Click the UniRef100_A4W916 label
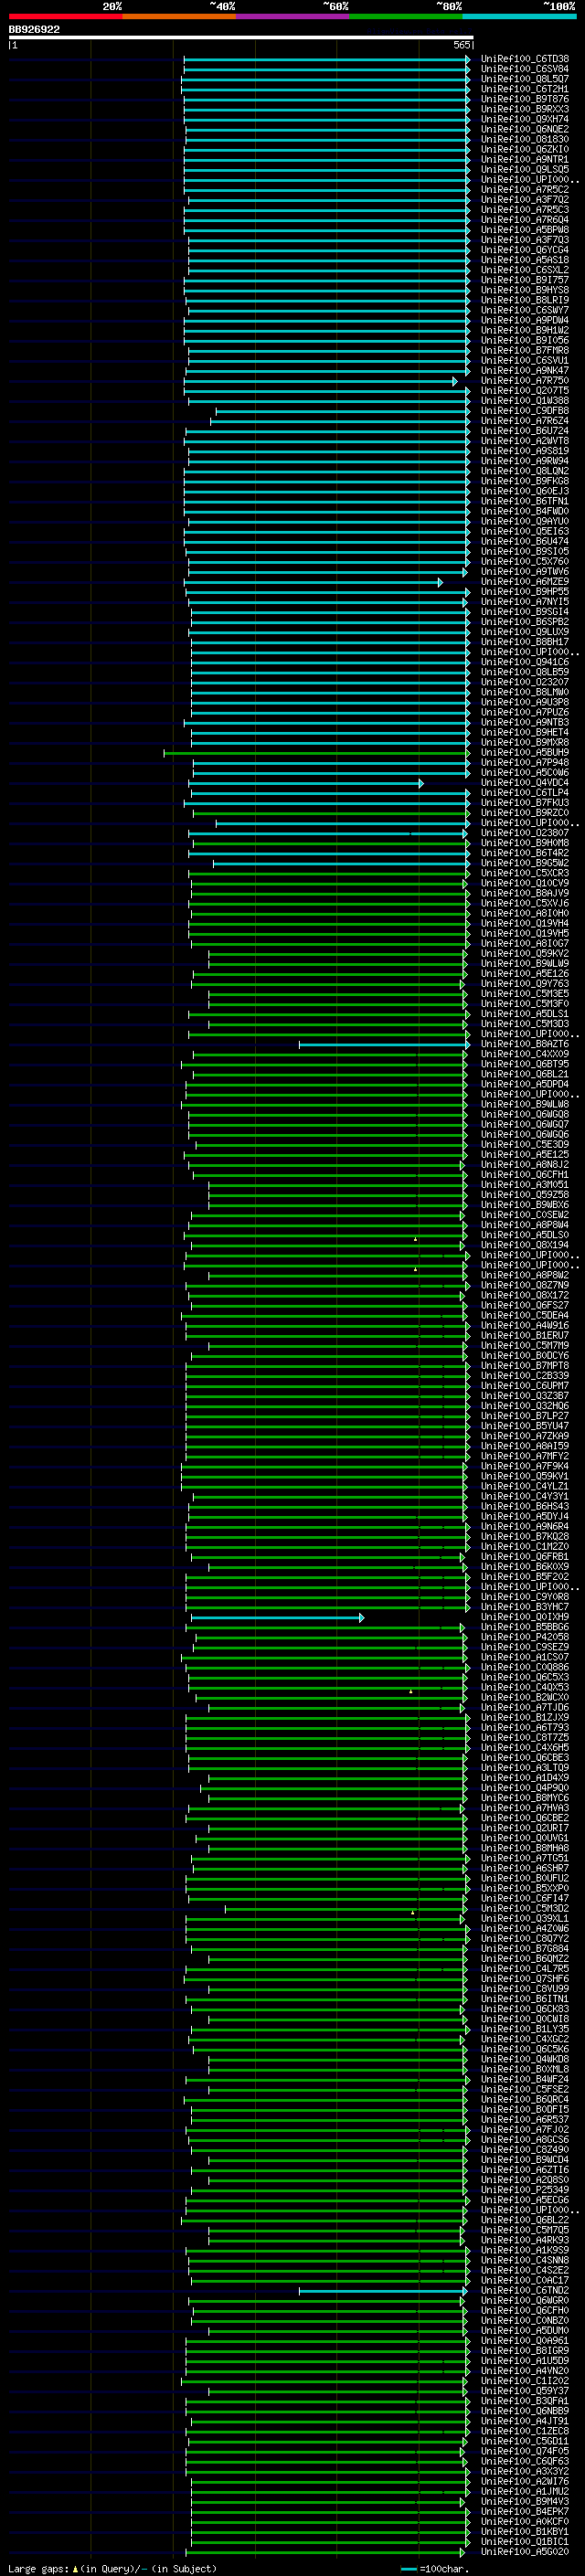 pyautogui.click(x=525, y=1325)
